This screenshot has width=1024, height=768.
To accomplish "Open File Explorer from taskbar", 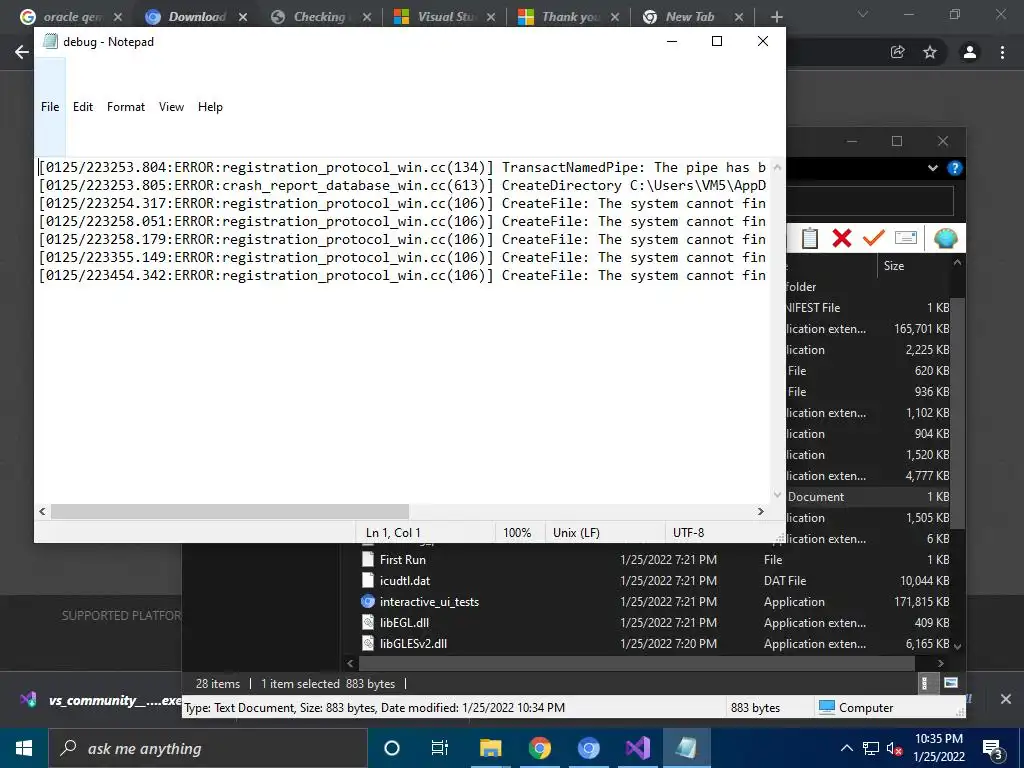I will point(490,748).
